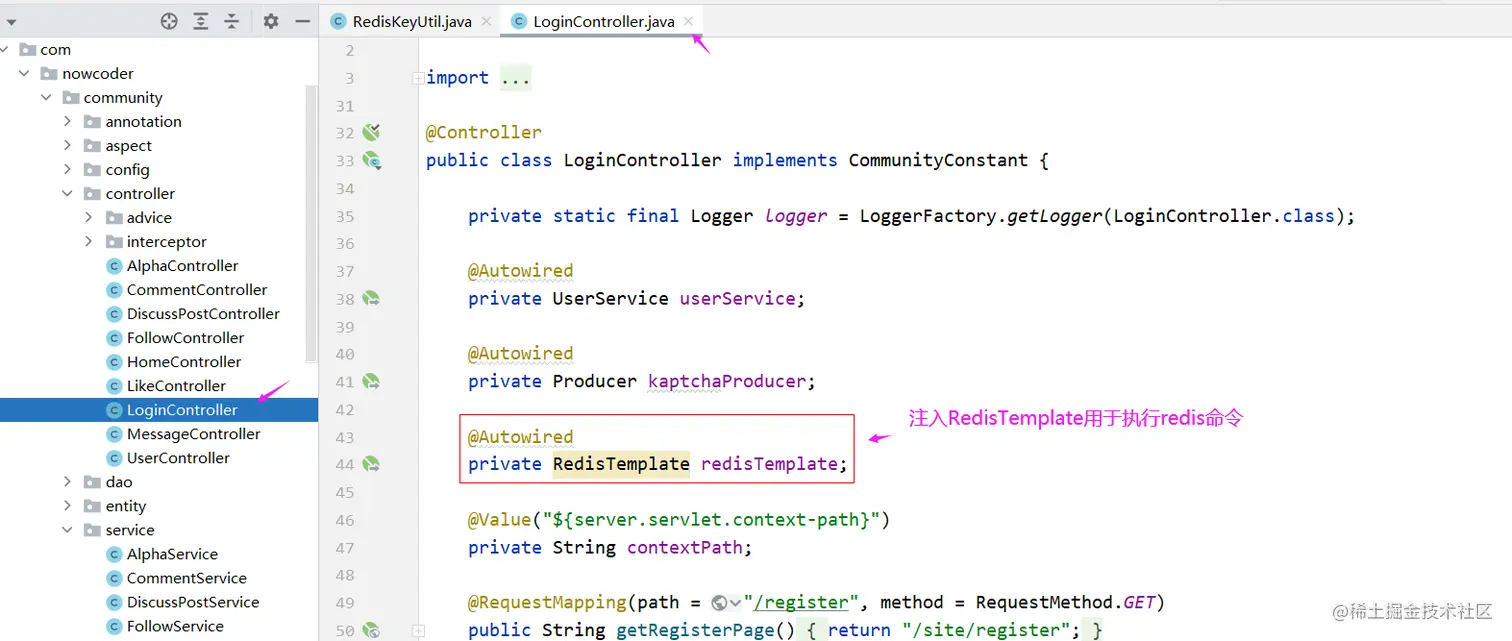Click the project tree vertical scrollbar
The width and height of the screenshot is (1512, 641).
311,224
